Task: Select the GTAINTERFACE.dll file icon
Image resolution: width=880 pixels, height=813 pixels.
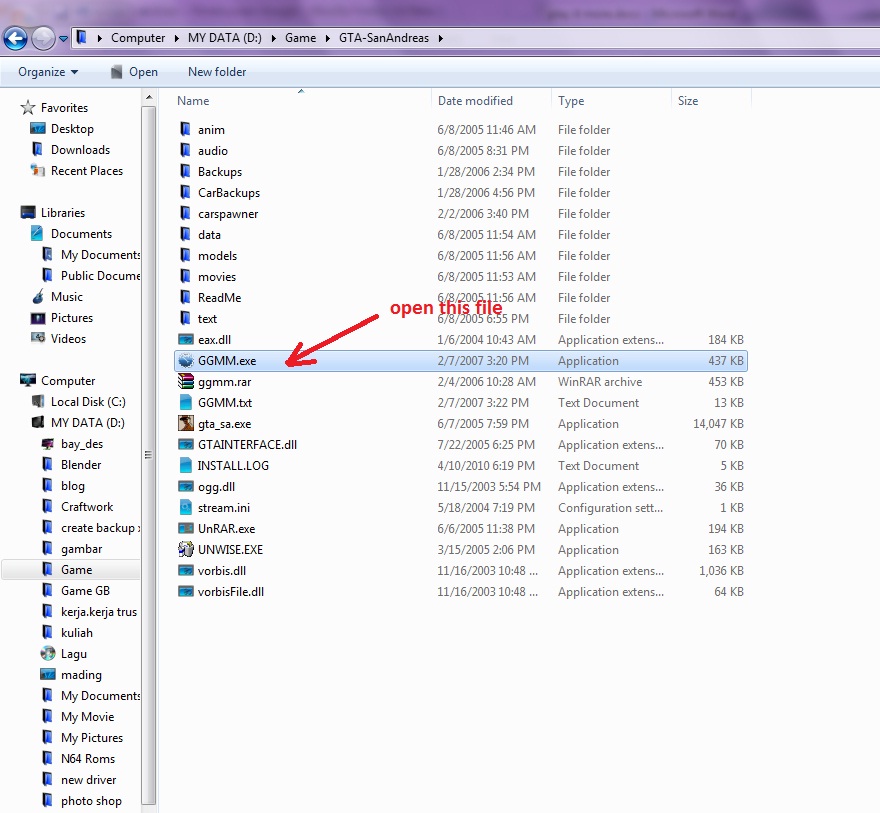Action: tap(186, 444)
